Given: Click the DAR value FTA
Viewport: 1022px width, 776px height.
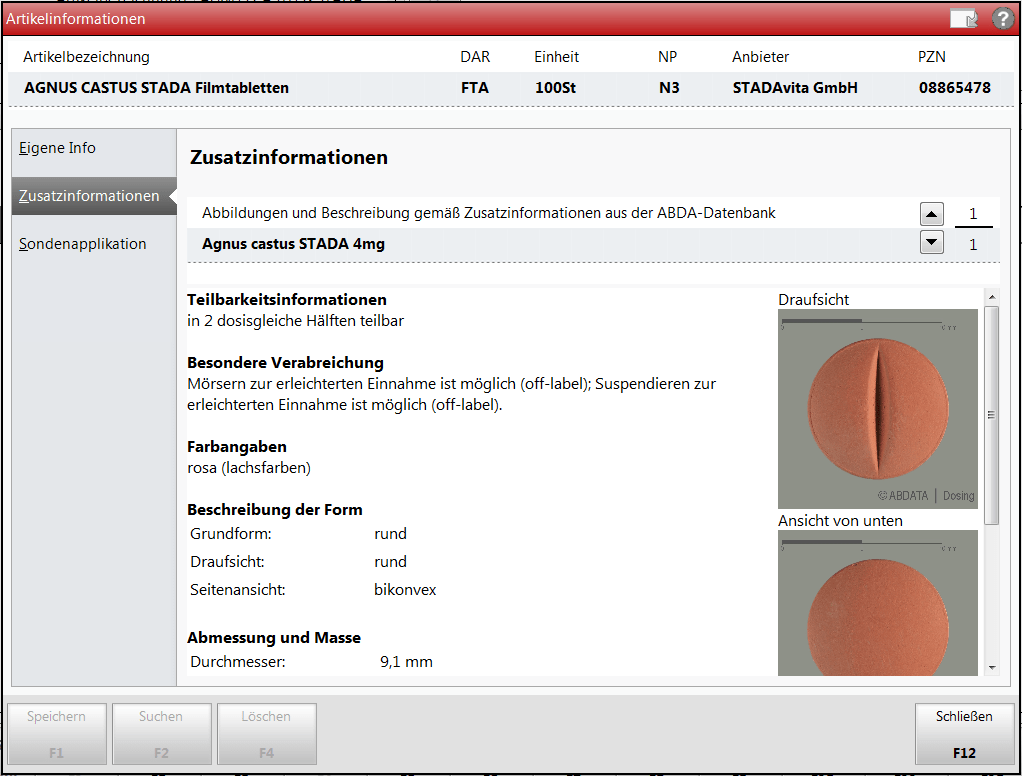Looking at the screenshot, I should coord(474,87).
